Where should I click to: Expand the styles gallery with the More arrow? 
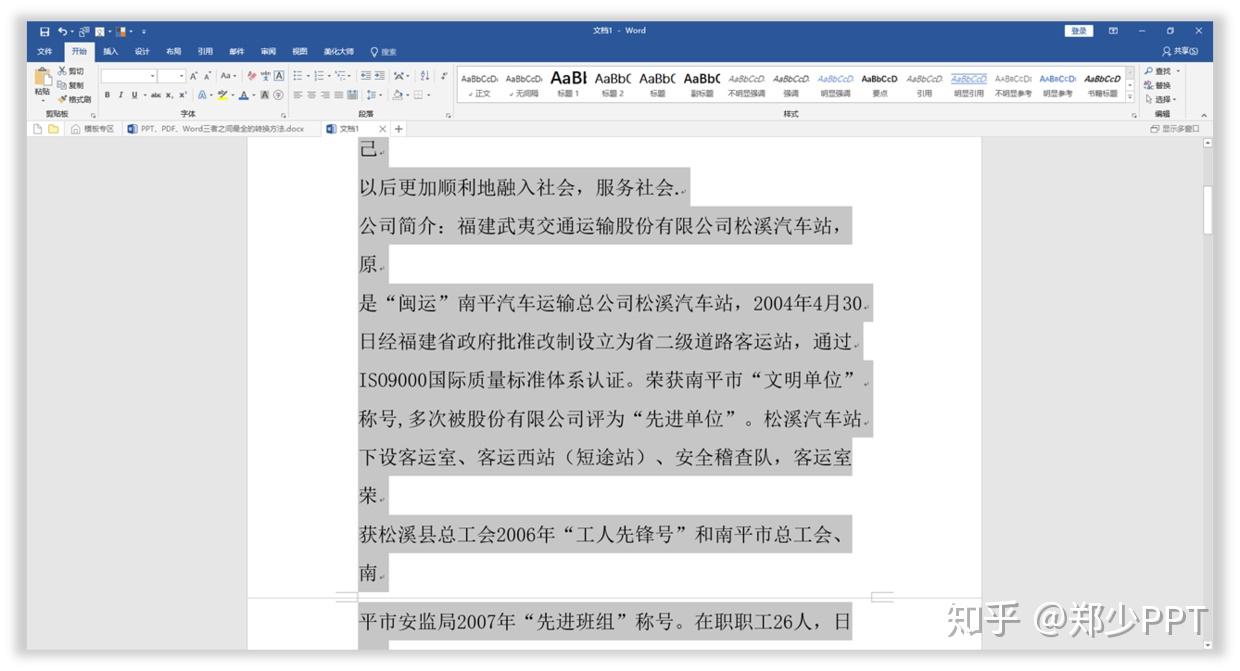1130,97
